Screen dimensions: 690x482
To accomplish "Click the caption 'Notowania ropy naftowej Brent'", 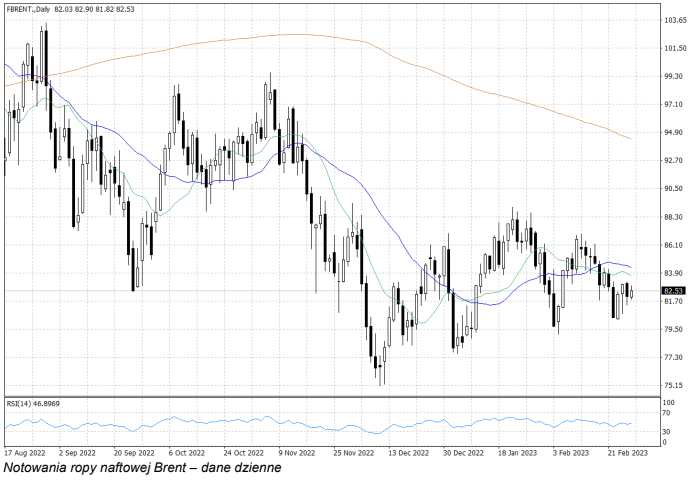I will (x=143, y=467).
